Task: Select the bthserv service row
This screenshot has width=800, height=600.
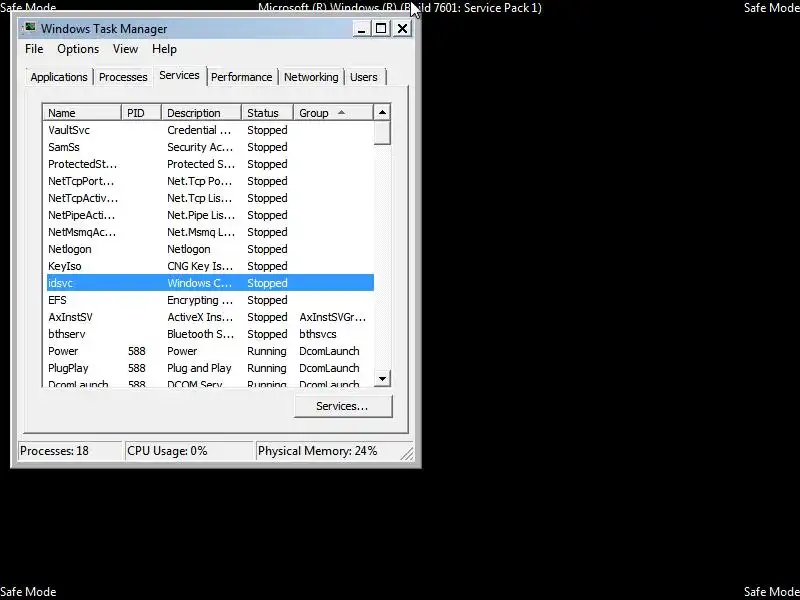Action: pyautogui.click(x=210, y=334)
